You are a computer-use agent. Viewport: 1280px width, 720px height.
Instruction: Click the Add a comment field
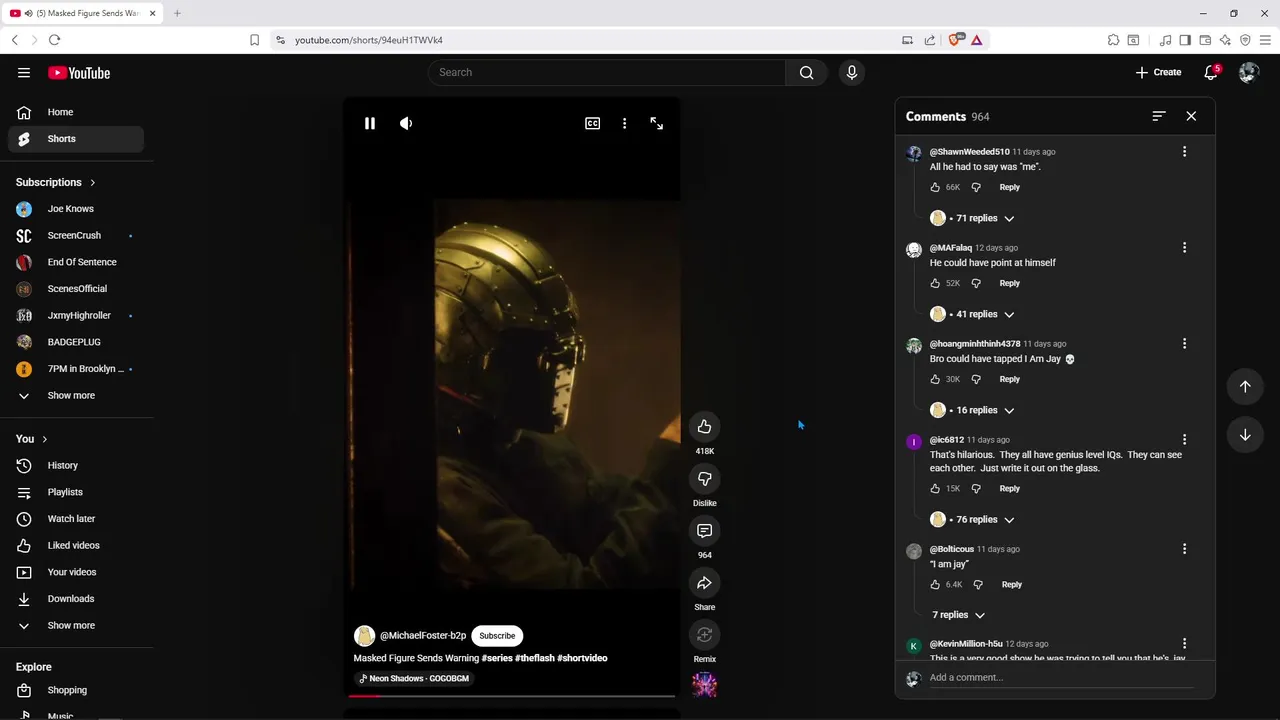pos(1061,678)
